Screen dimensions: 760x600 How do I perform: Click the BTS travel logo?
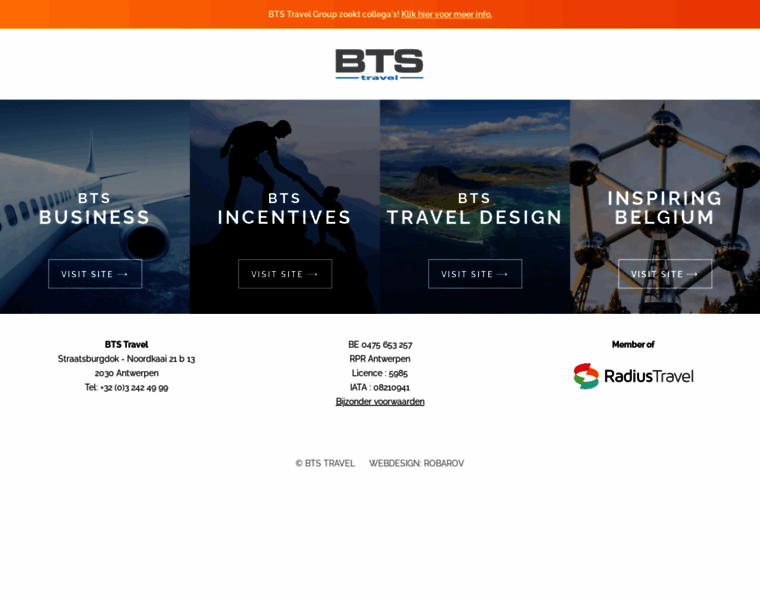tap(379, 64)
